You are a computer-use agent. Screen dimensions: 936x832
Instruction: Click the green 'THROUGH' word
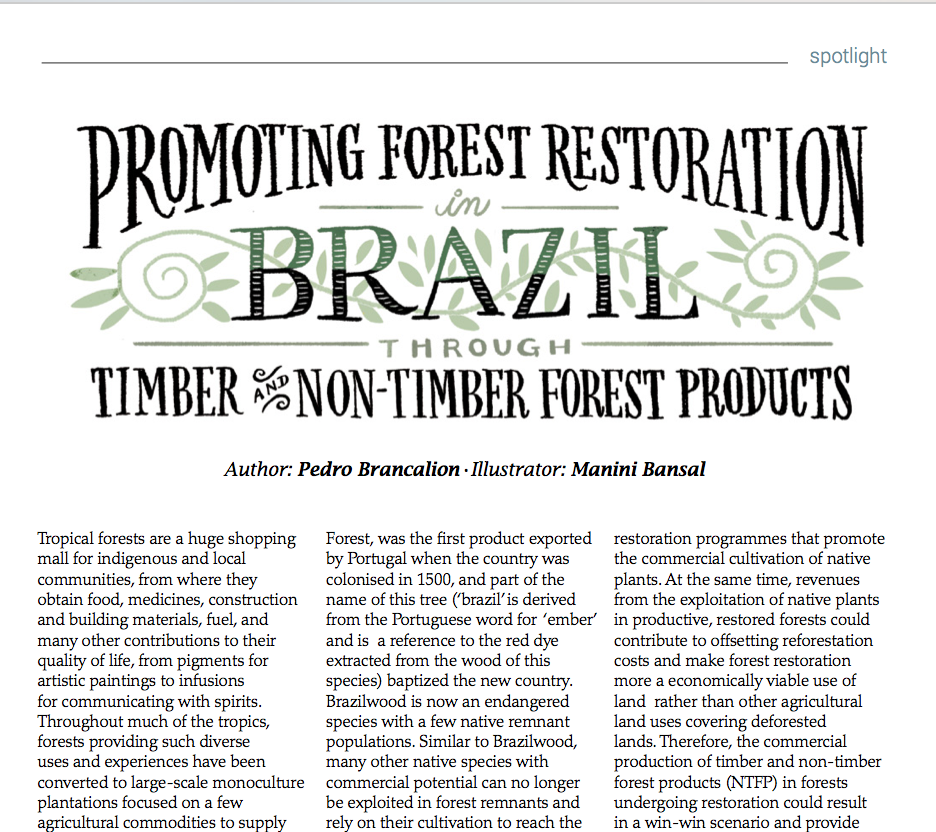point(475,348)
